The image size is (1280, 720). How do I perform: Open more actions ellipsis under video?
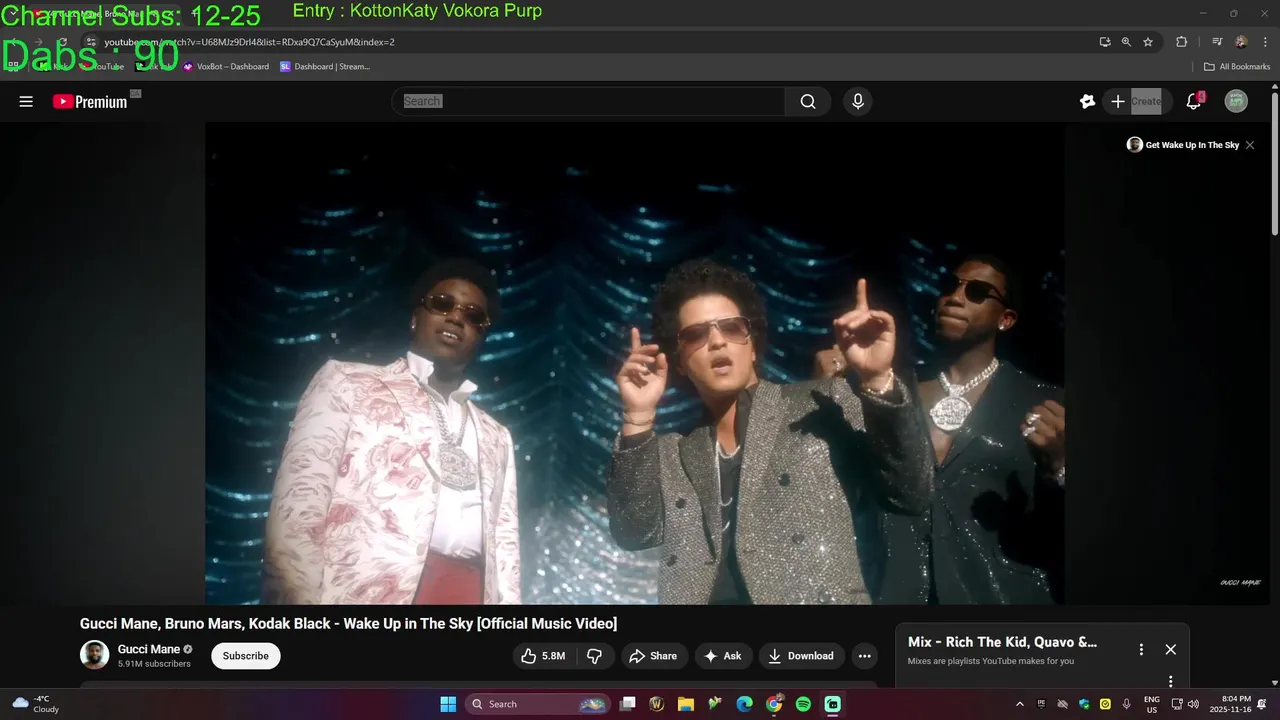tap(865, 656)
